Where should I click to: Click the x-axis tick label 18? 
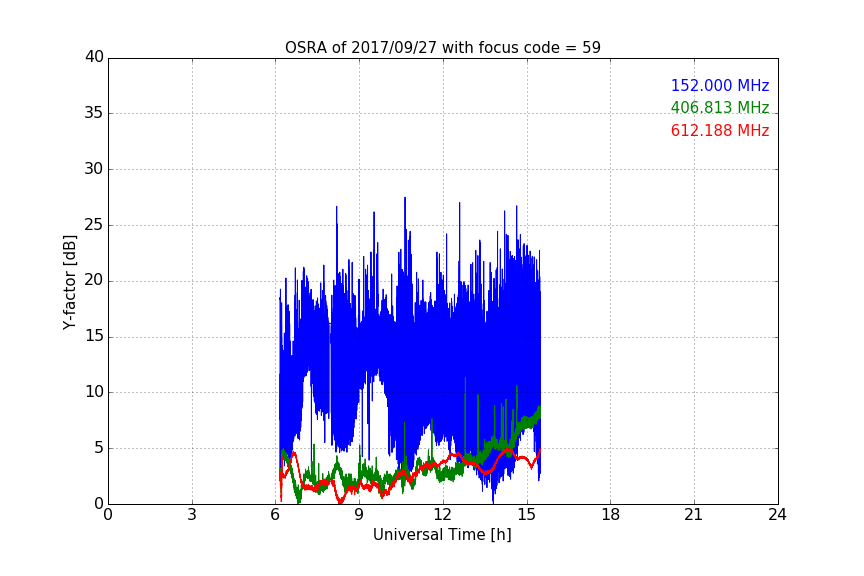click(x=611, y=515)
